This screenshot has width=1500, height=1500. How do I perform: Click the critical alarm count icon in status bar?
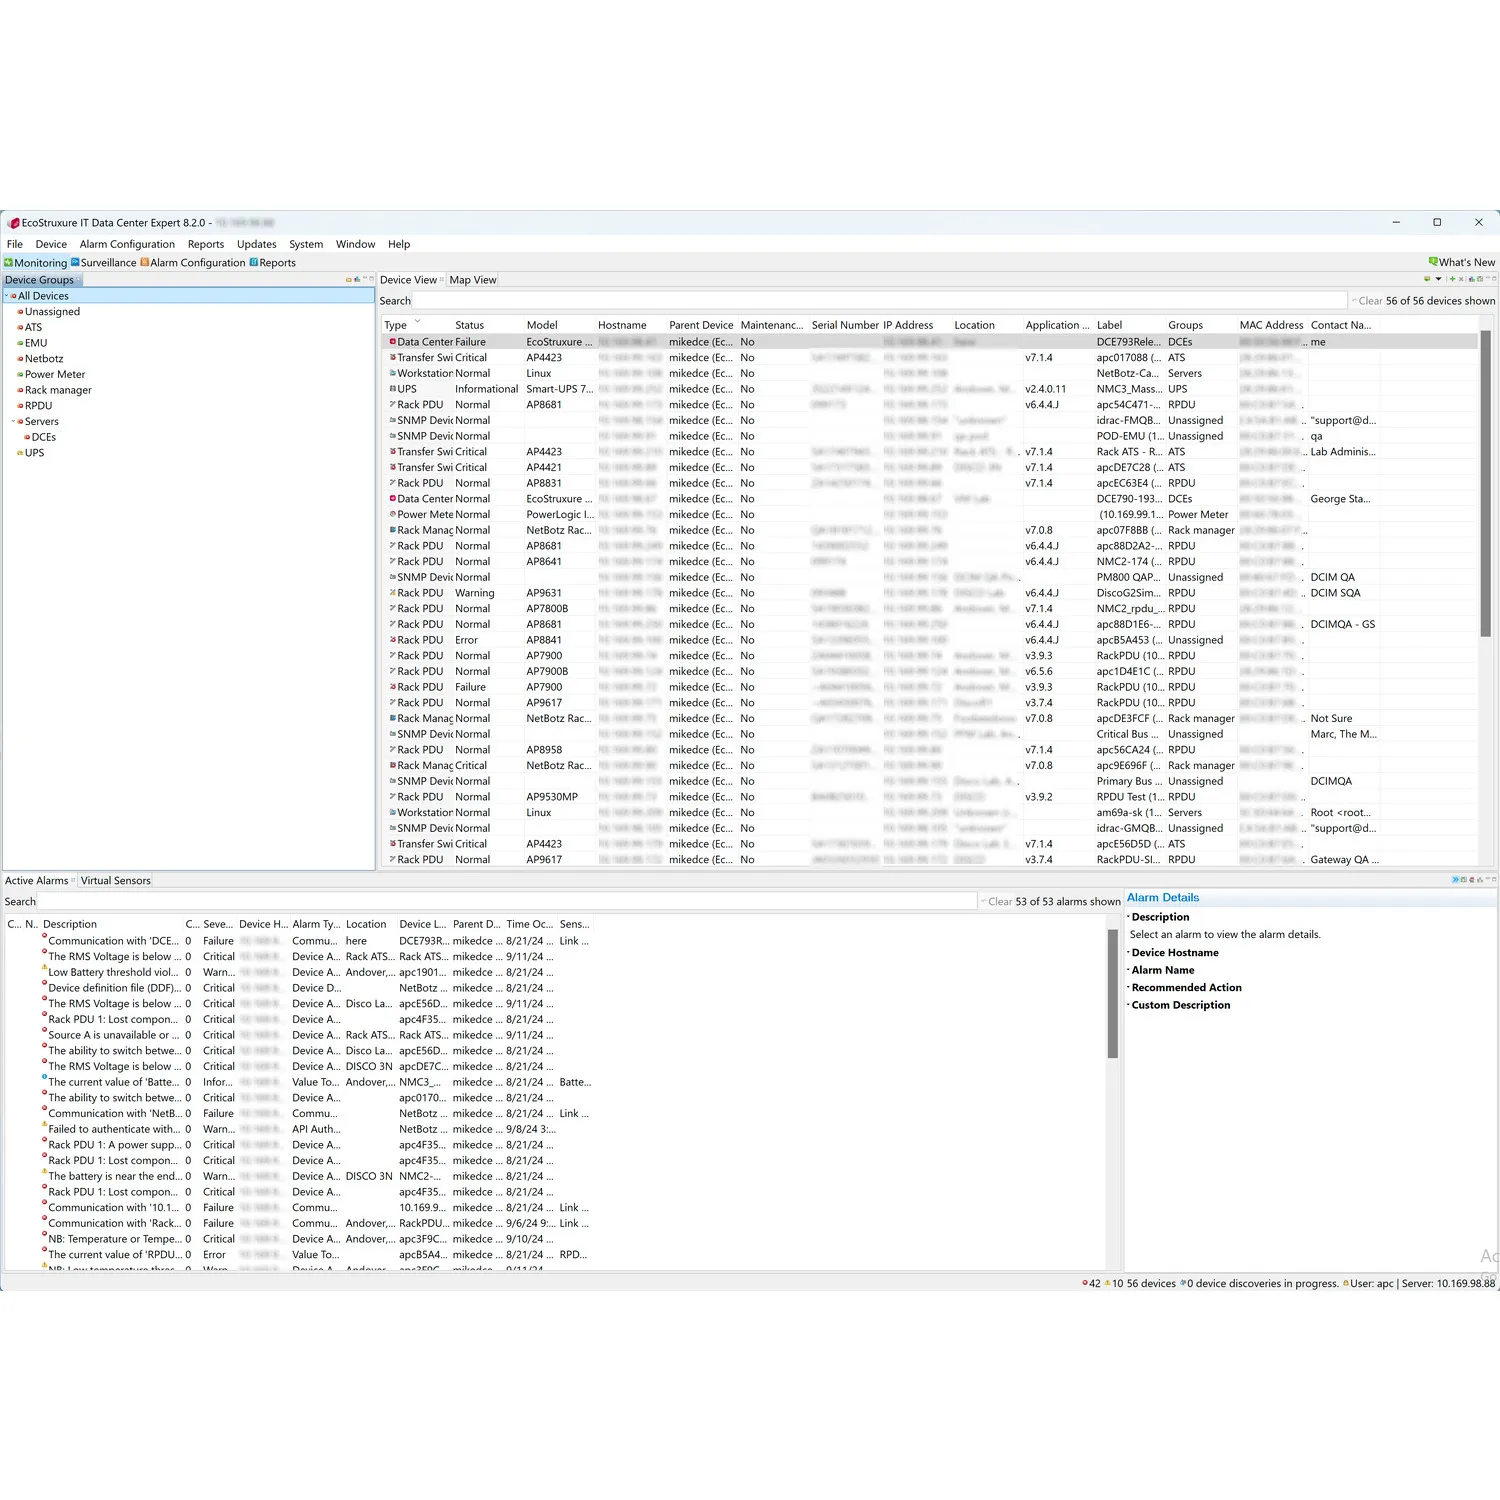[x=1085, y=1284]
